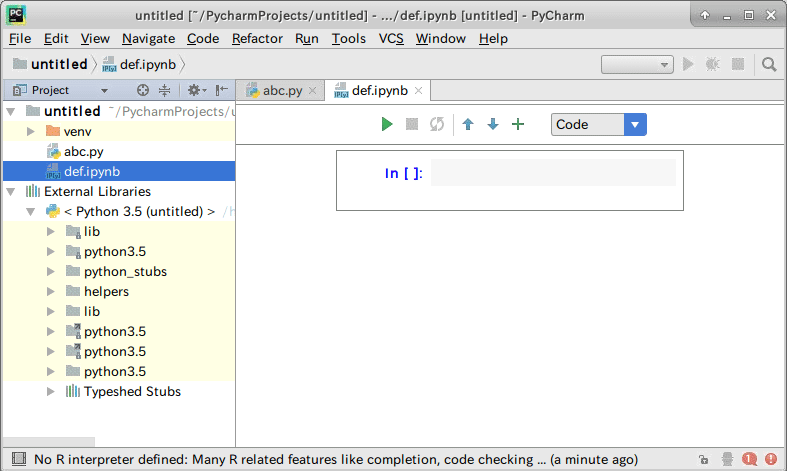
Task: Add a new cell with the plus icon
Action: click(518, 124)
